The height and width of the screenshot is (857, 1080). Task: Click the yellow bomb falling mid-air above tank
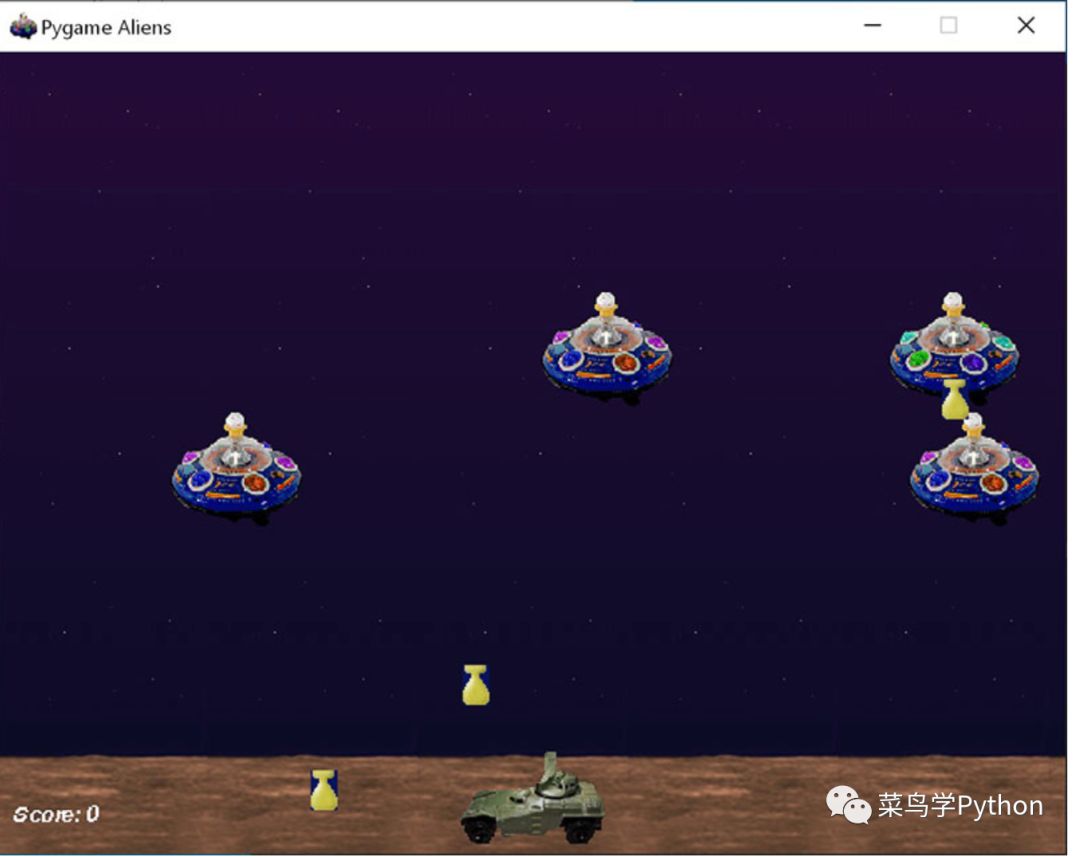point(476,685)
